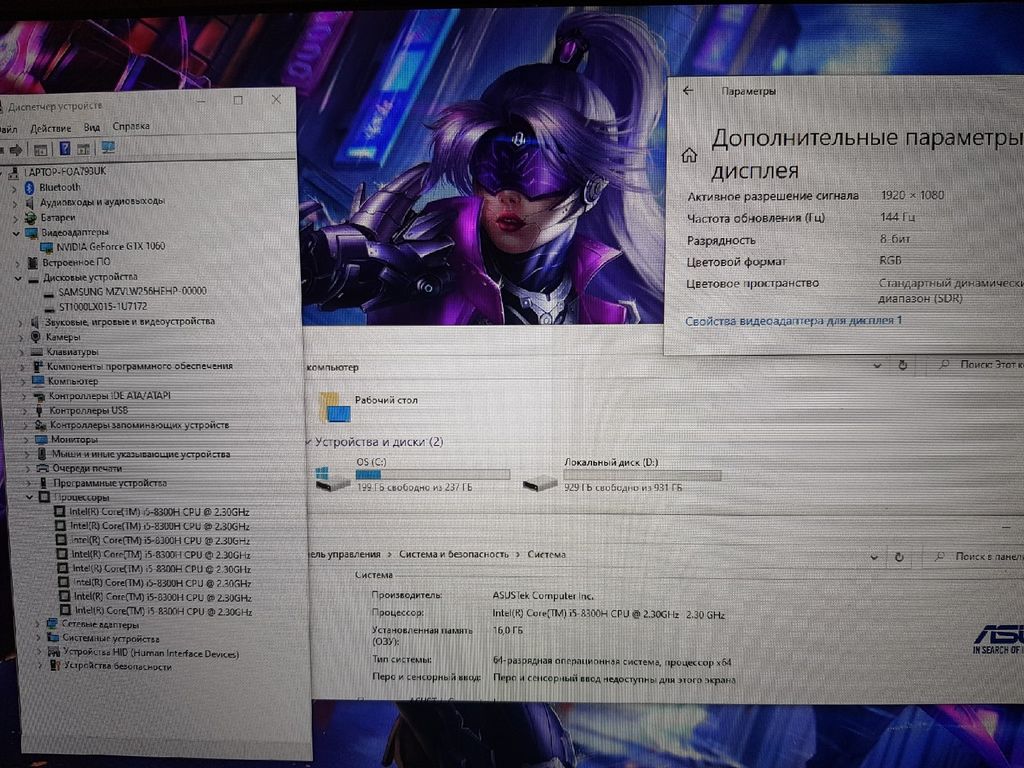Collapse the Процессоры category
The width and height of the screenshot is (1024, 768).
(29, 497)
